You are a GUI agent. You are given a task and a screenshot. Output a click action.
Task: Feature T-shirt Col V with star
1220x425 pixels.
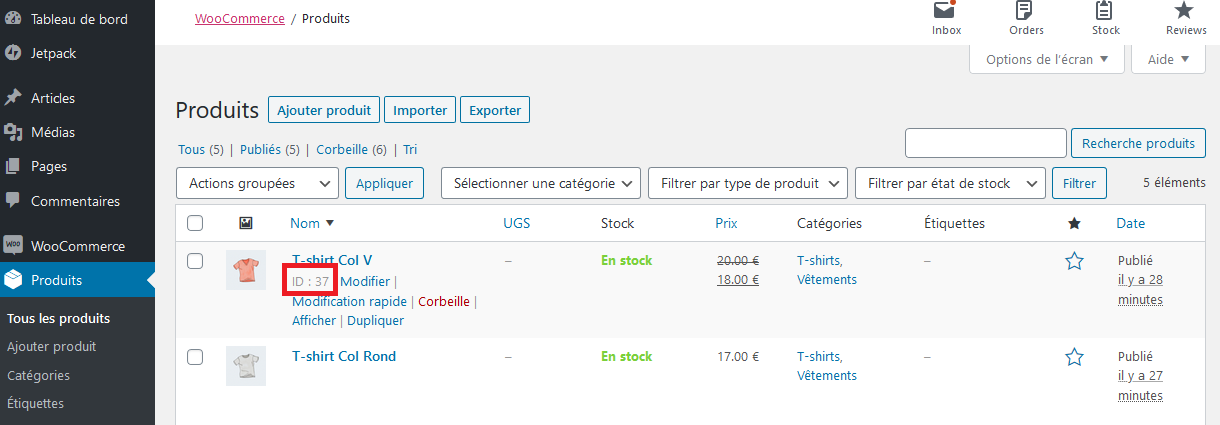click(x=1075, y=261)
